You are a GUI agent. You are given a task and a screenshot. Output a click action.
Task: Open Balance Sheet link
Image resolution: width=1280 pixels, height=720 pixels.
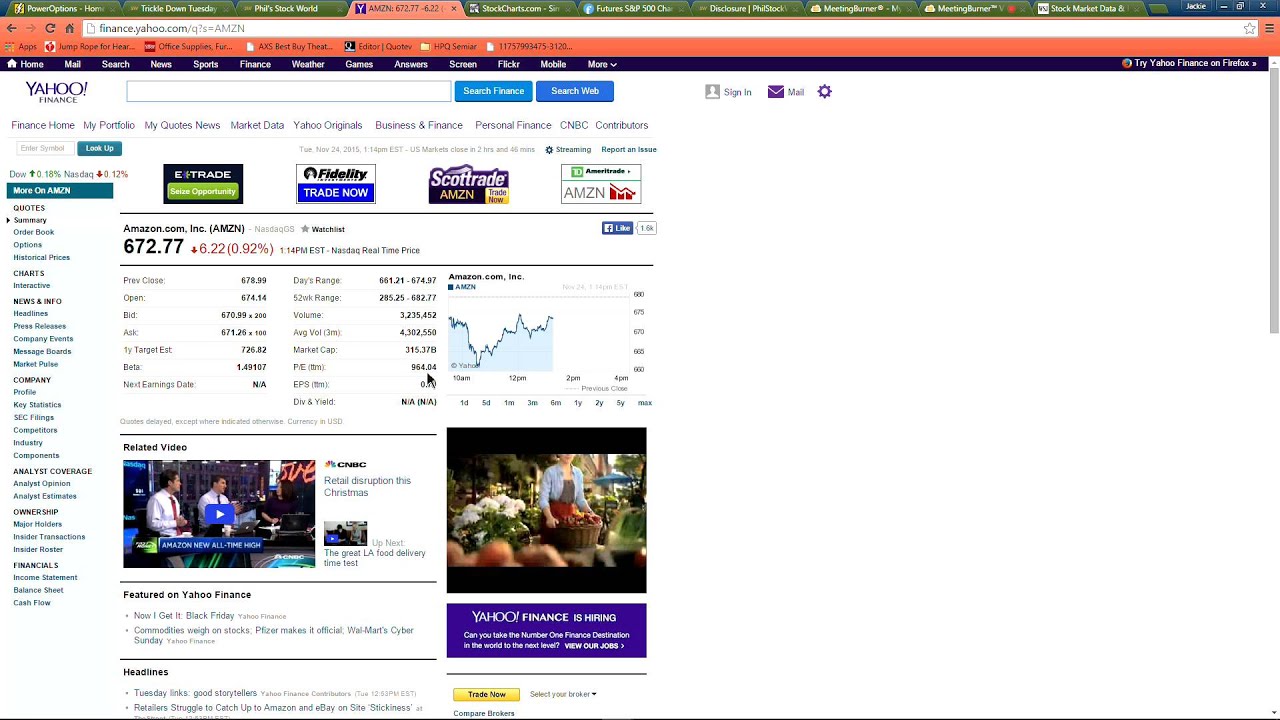coord(38,590)
